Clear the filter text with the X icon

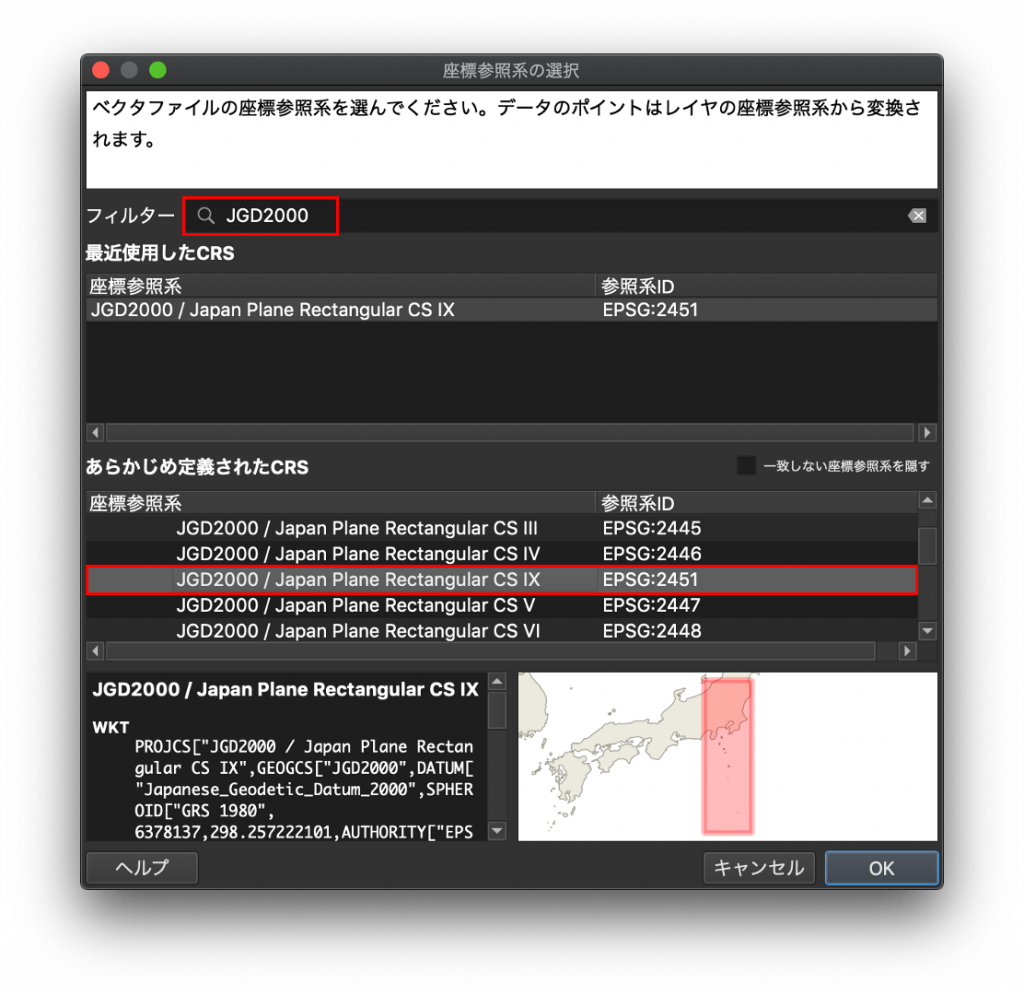[917, 216]
